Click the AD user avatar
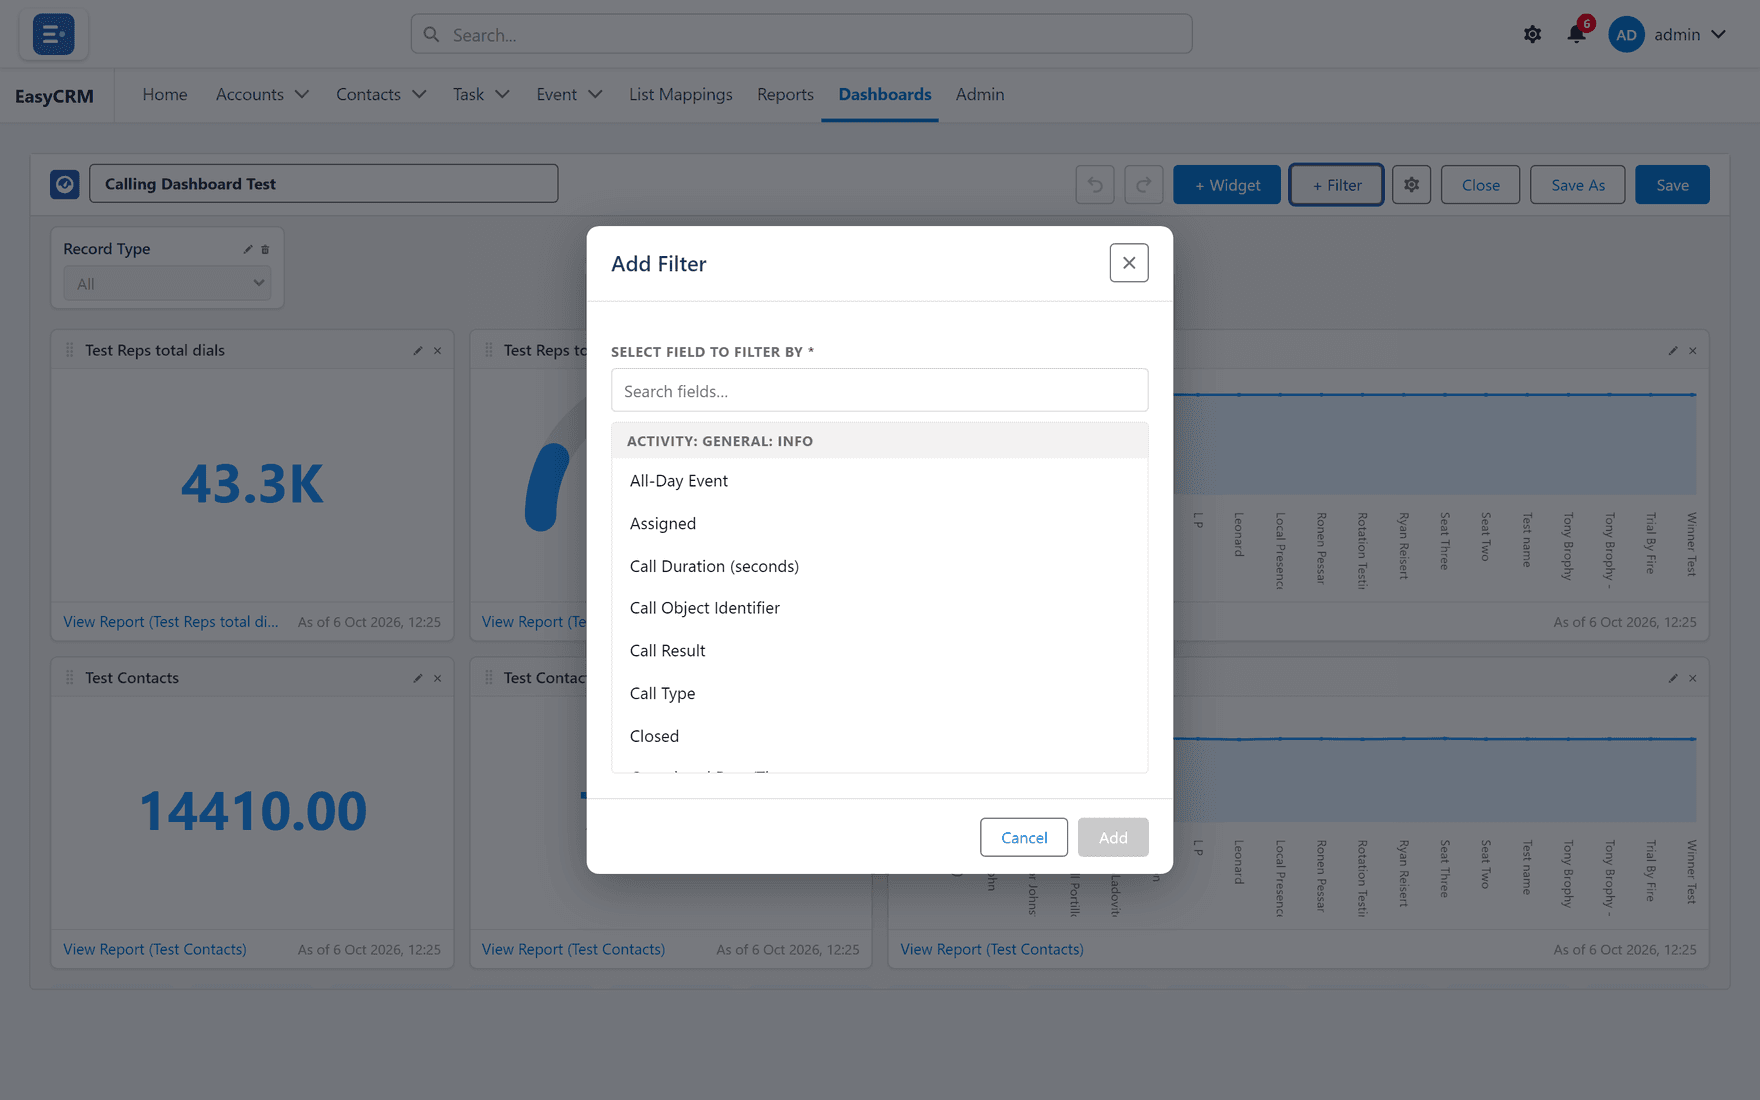This screenshot has width=1760, height=1100. 1626,34
